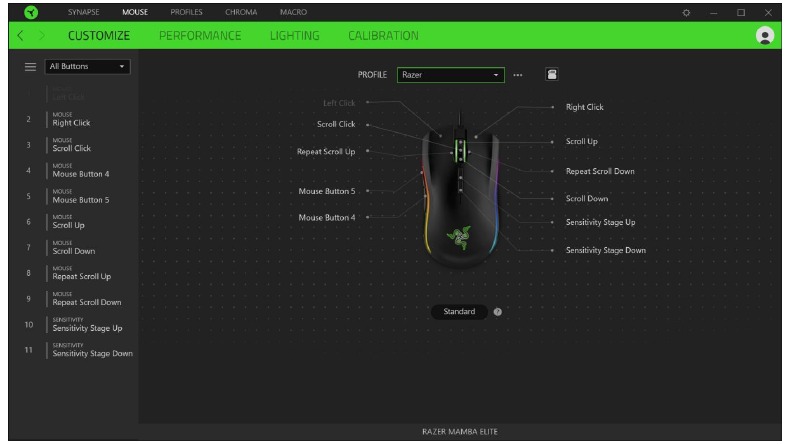788x444 pixels.
Task: Select Mouse Button 4 in sidebar
Action: 80,170
